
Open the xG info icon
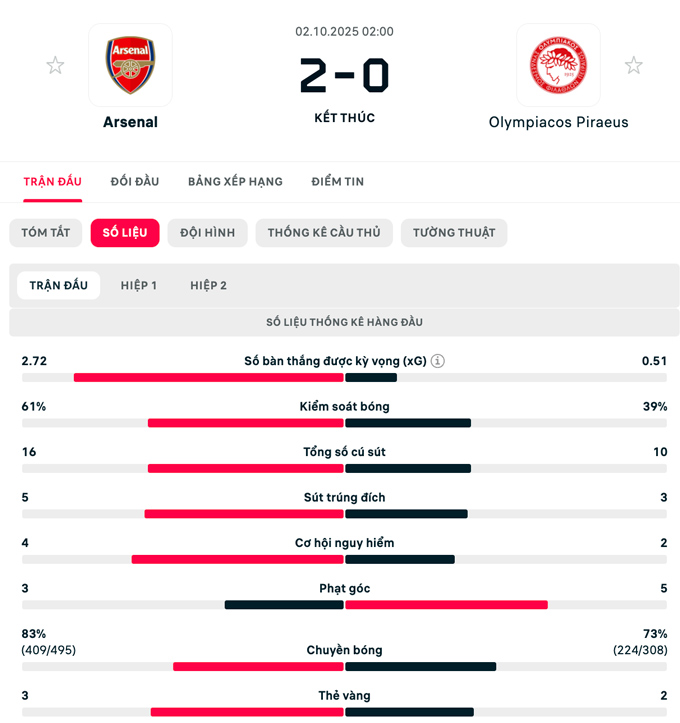tap(438, 361)
